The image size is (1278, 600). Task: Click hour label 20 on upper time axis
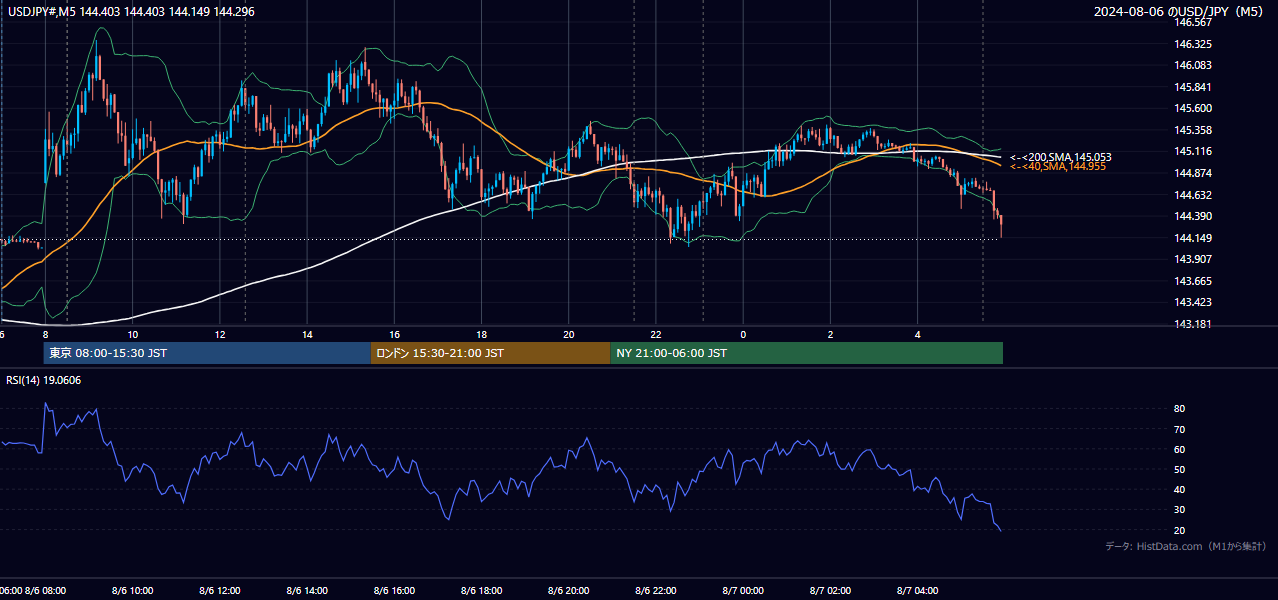pyautogui.click(x=569, y=334)
